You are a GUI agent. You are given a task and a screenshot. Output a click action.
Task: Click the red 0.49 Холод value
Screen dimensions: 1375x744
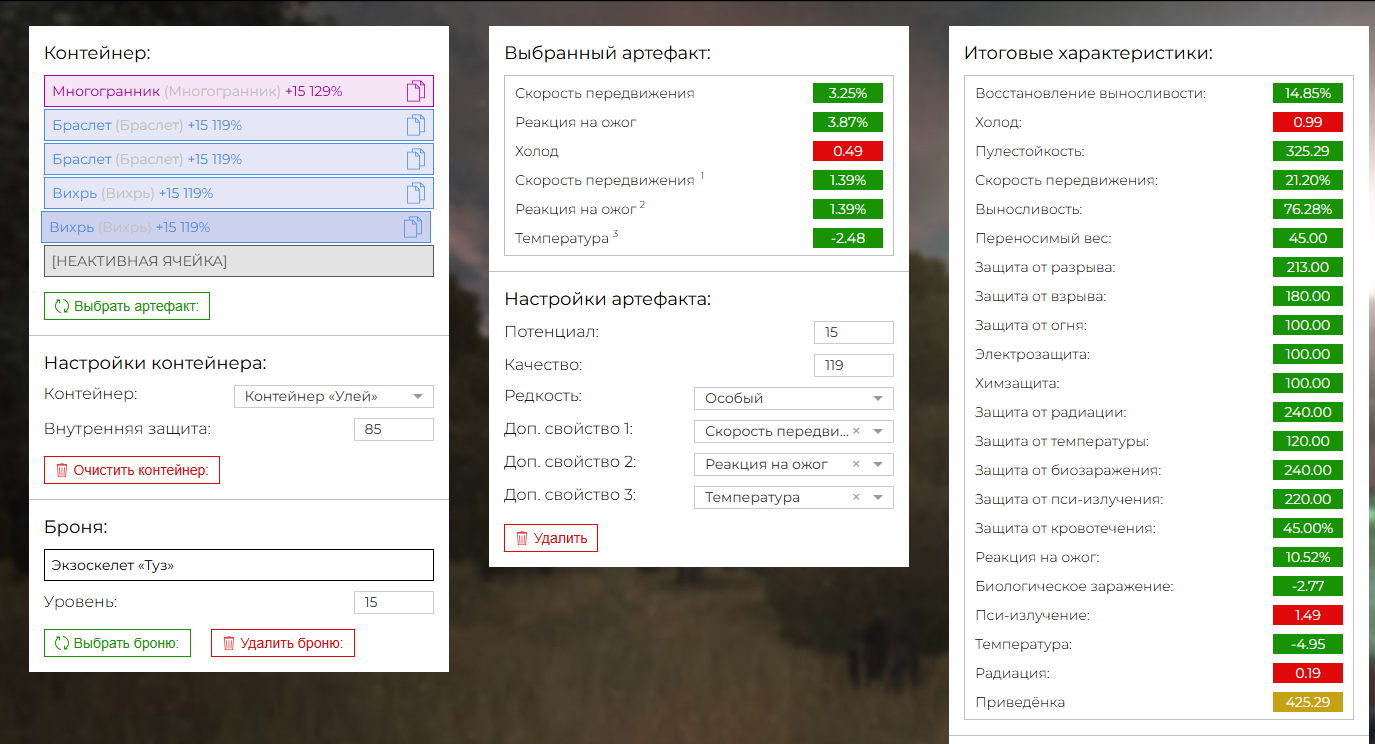point(848,151)
